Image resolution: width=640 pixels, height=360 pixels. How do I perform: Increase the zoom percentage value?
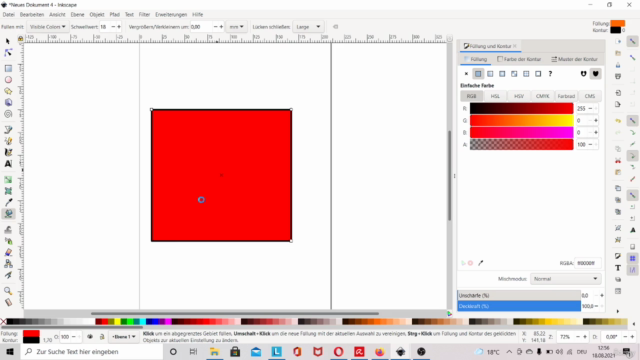pyautogui.click(x=585, y=337)
